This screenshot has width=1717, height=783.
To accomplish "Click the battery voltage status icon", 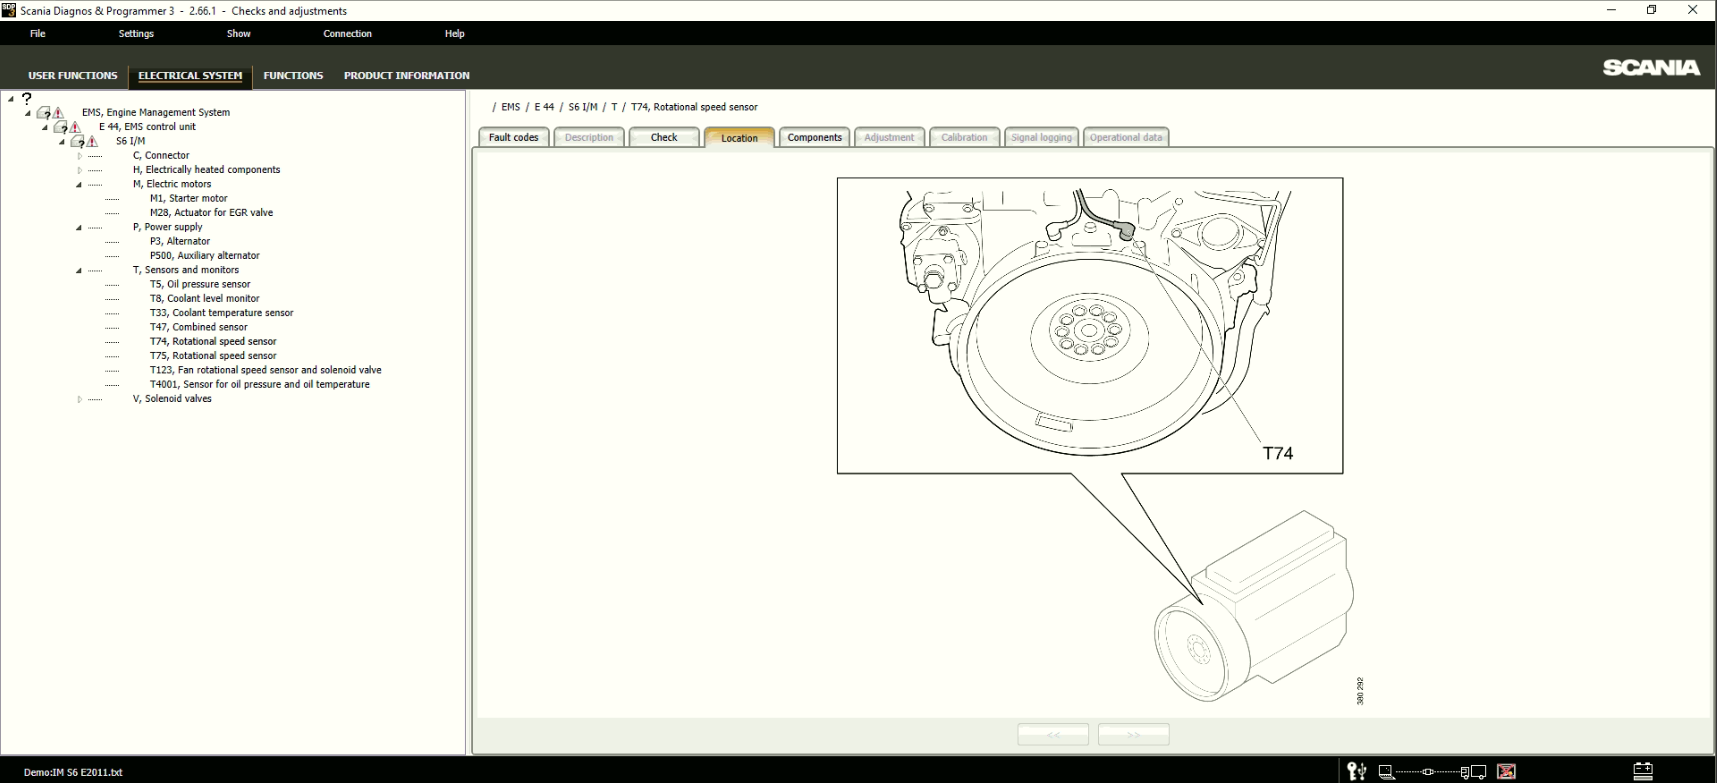I will pos(1643,770).
